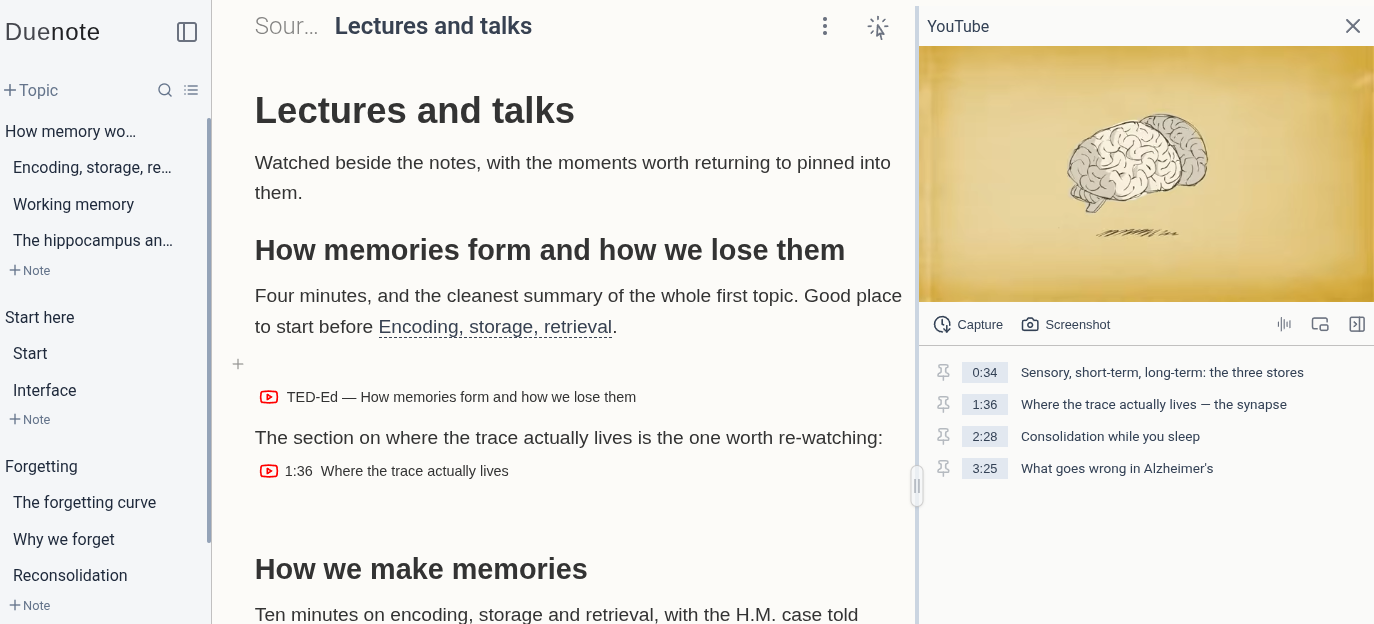Play the brain video thumbnail
This screenshot has width=1374, height=624.
[x=1146, y=174]
